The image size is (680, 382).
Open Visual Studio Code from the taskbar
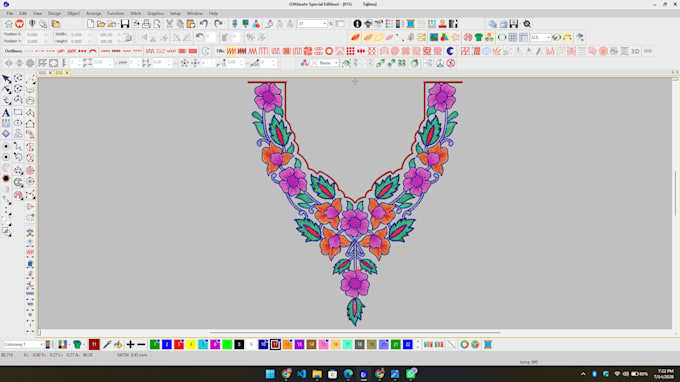[x=301, y=374]
